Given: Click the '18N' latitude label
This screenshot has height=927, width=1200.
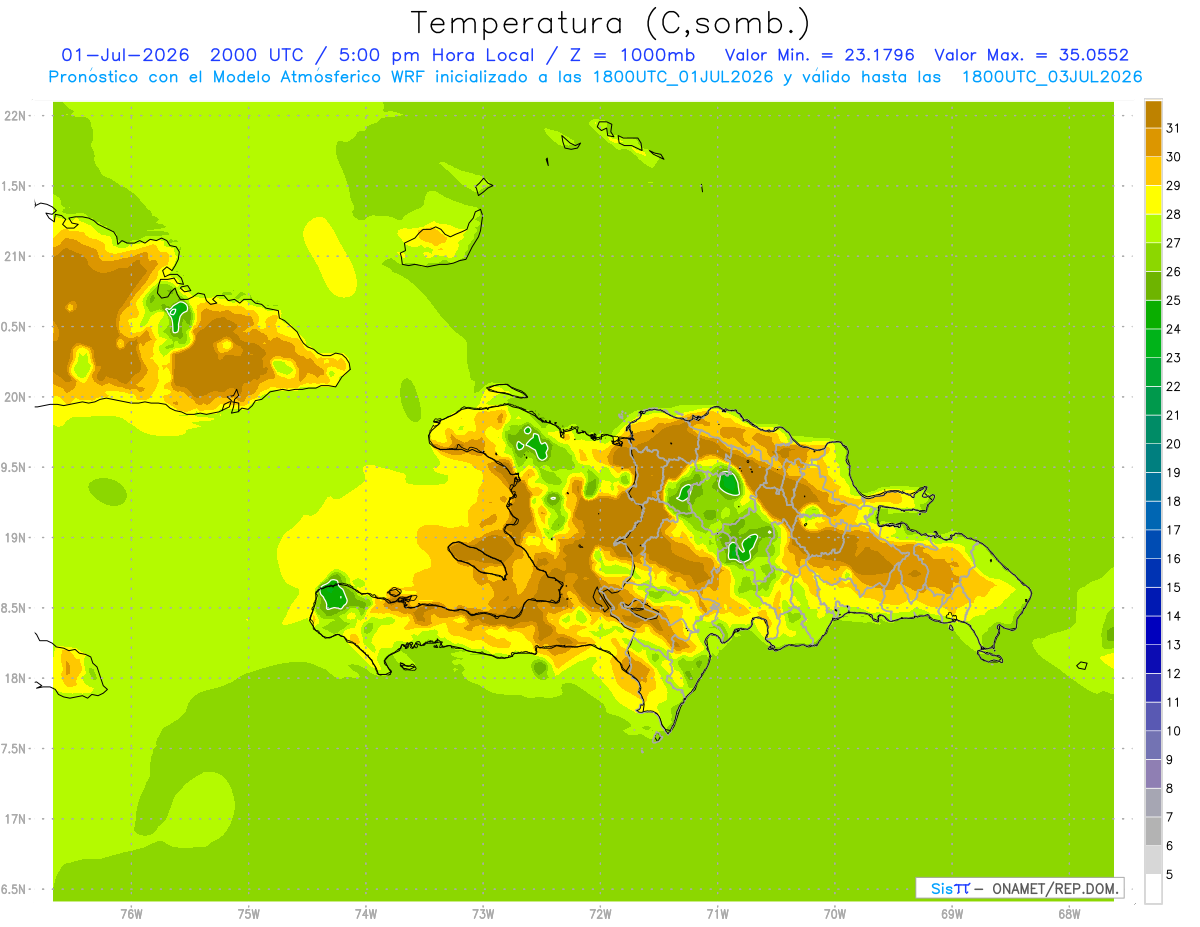Looking at the screenshot, I should pos(14,678).
